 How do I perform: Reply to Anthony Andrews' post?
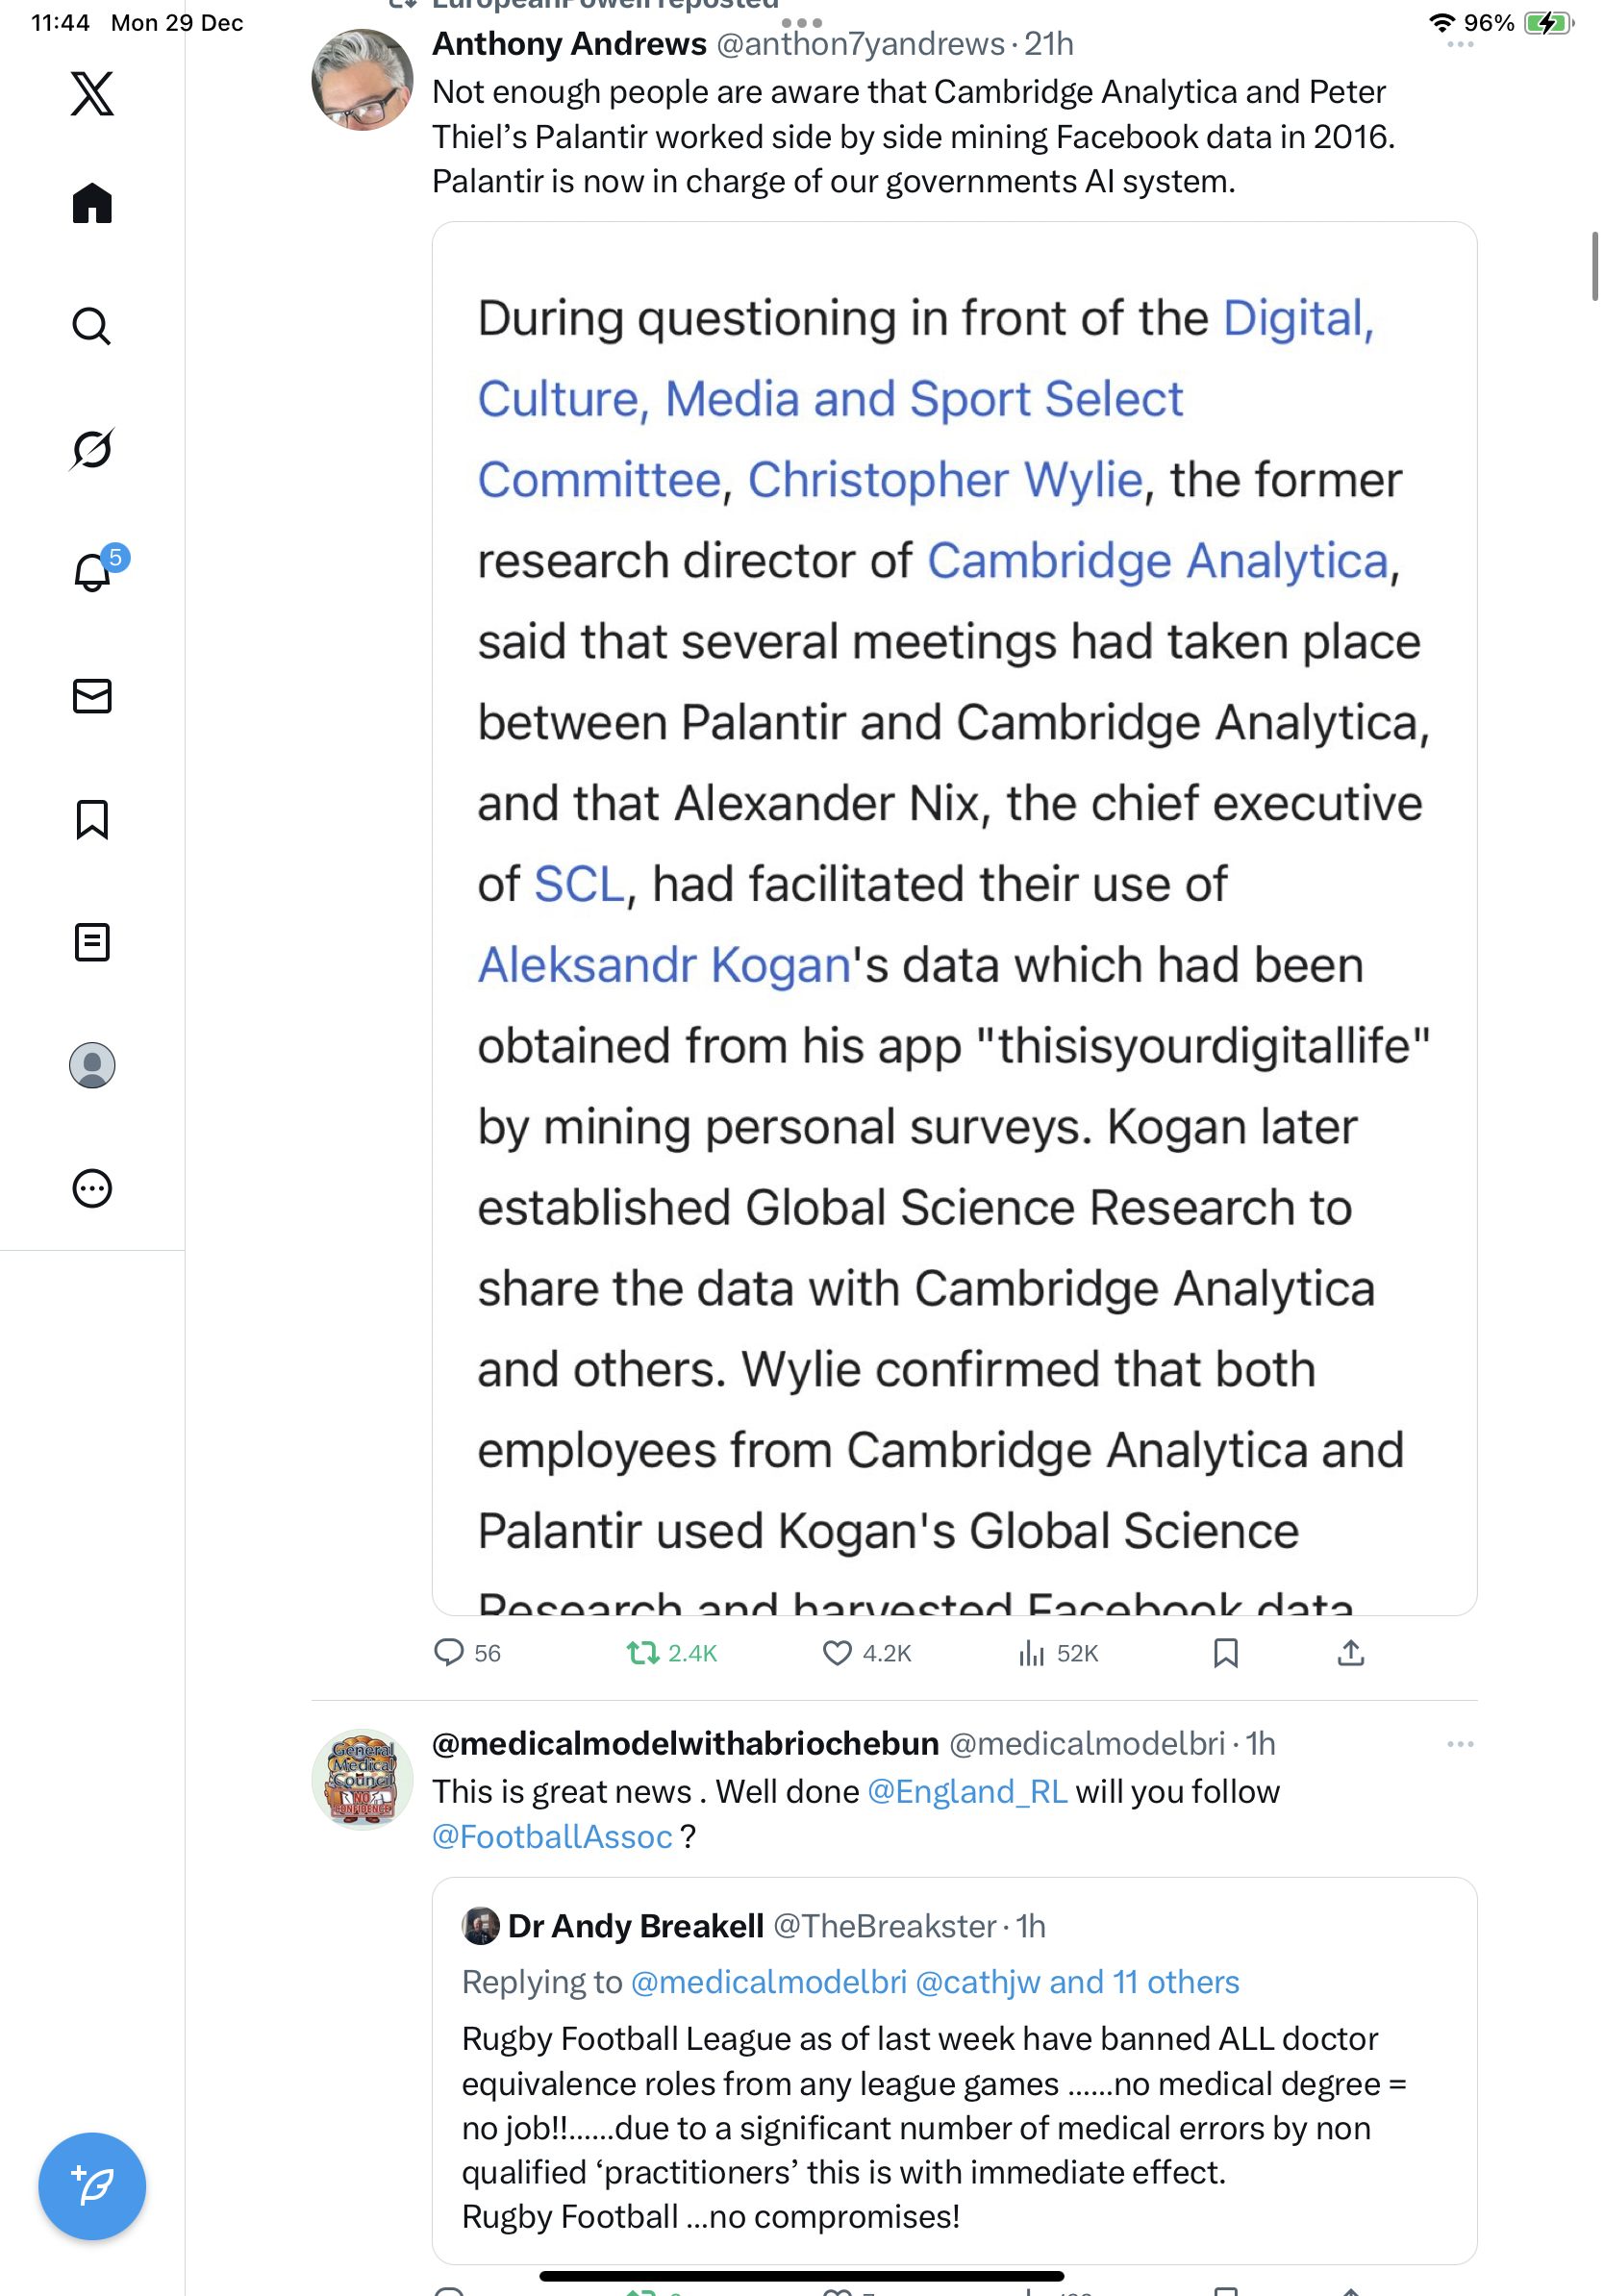tap(449, 1653)
